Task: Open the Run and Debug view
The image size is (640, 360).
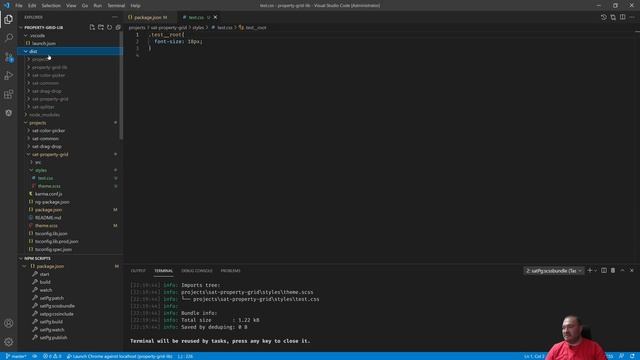Action: pyautogui.click(x=9, y=76)
